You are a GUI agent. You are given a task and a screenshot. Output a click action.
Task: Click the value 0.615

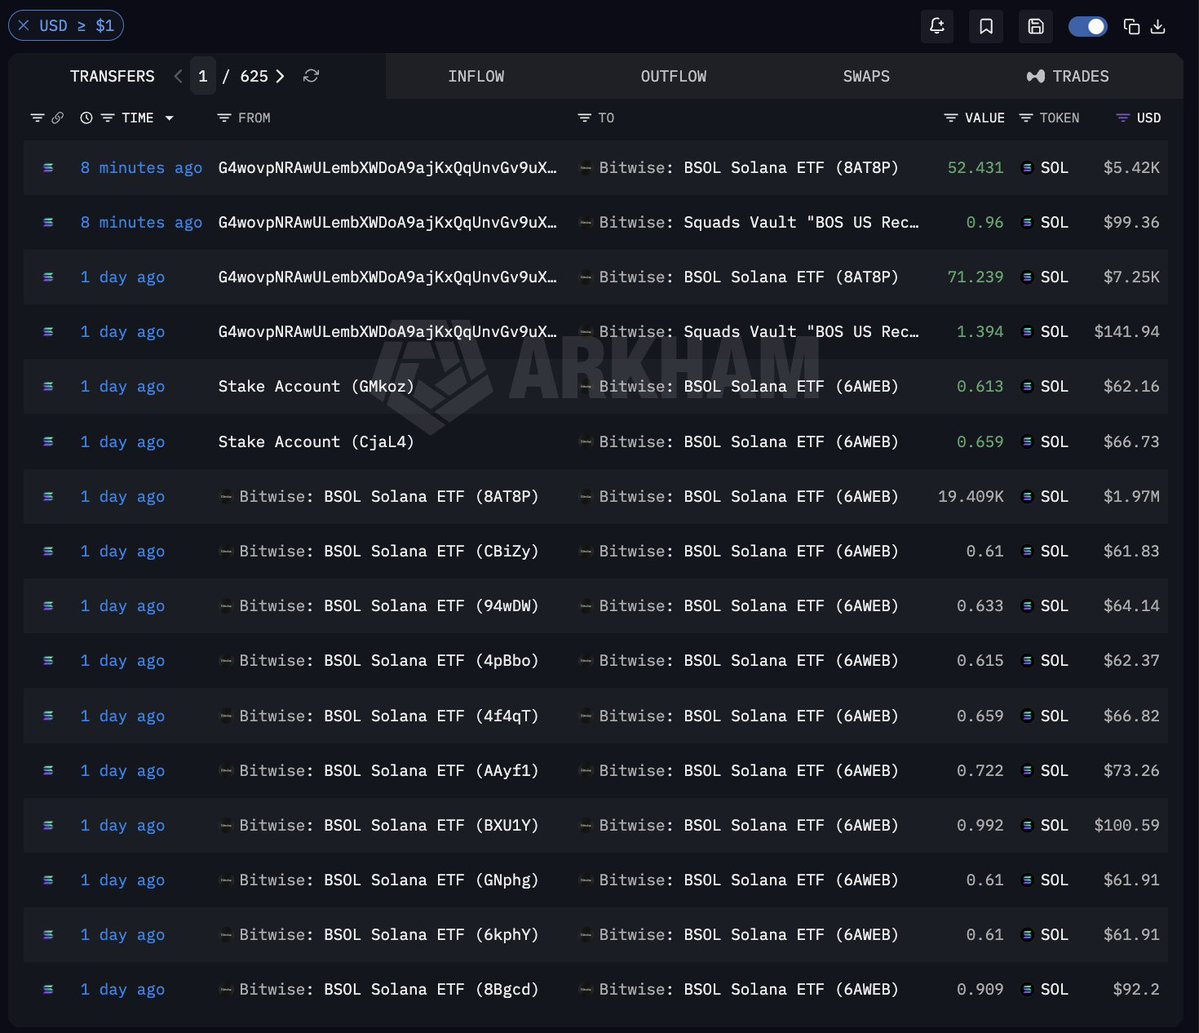pyautogui.click(x=980, y=661)
